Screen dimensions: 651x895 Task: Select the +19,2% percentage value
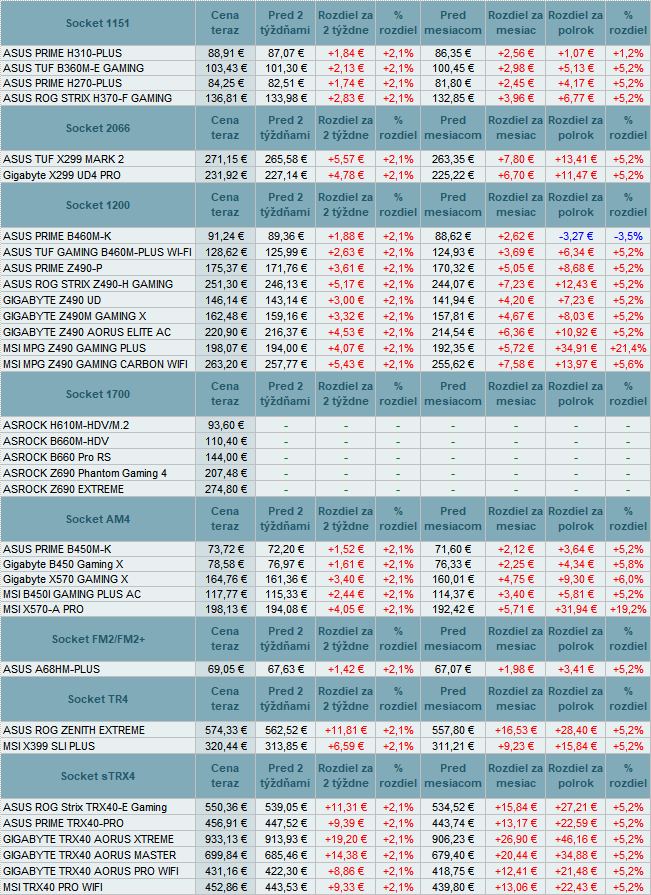coord(628,609)
